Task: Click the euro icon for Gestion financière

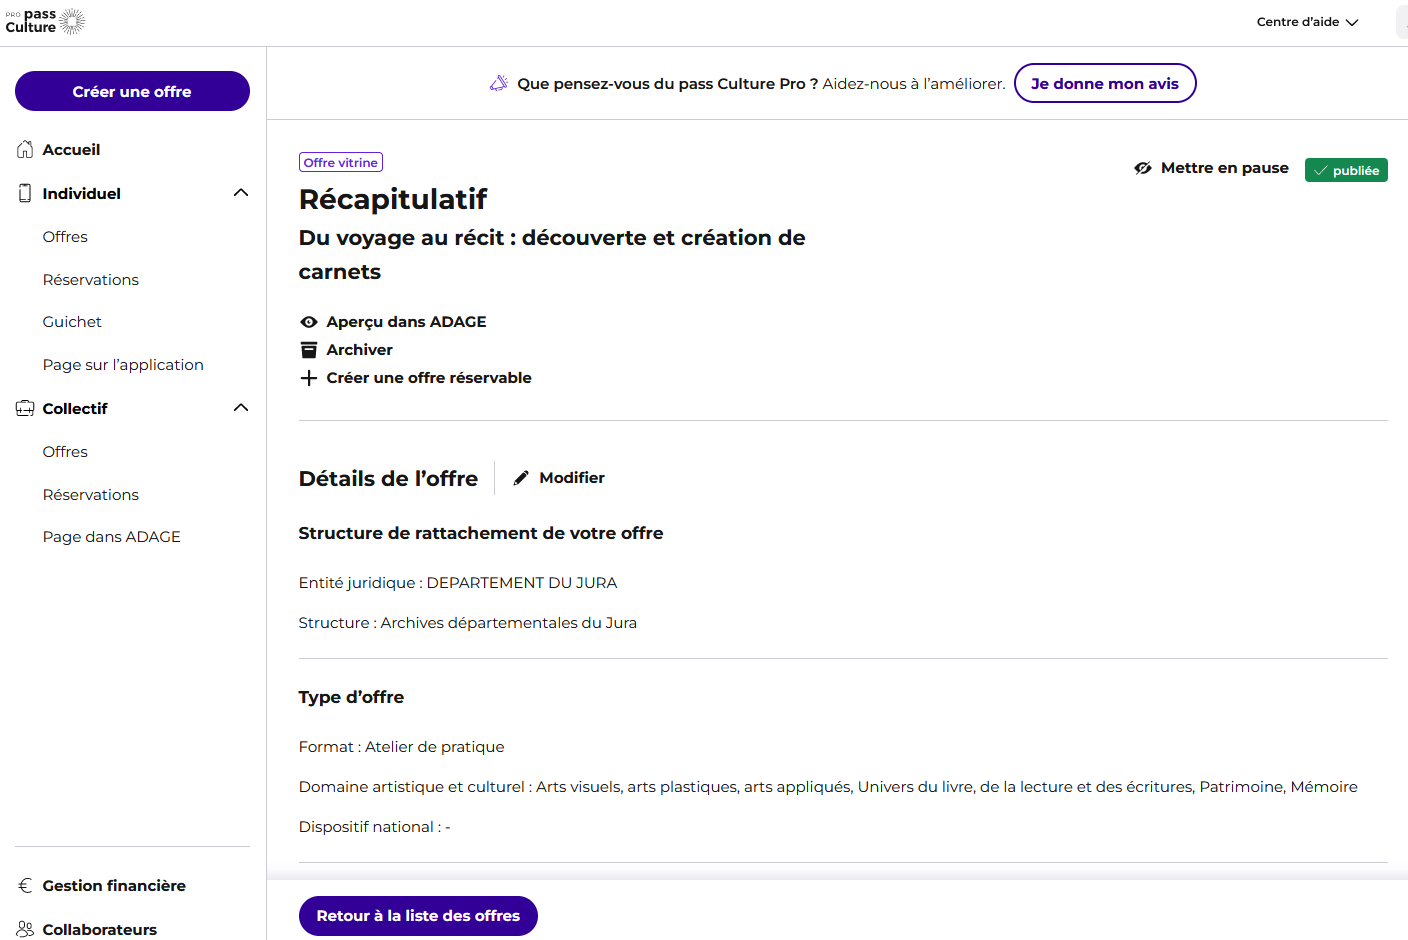Action: 25,885
